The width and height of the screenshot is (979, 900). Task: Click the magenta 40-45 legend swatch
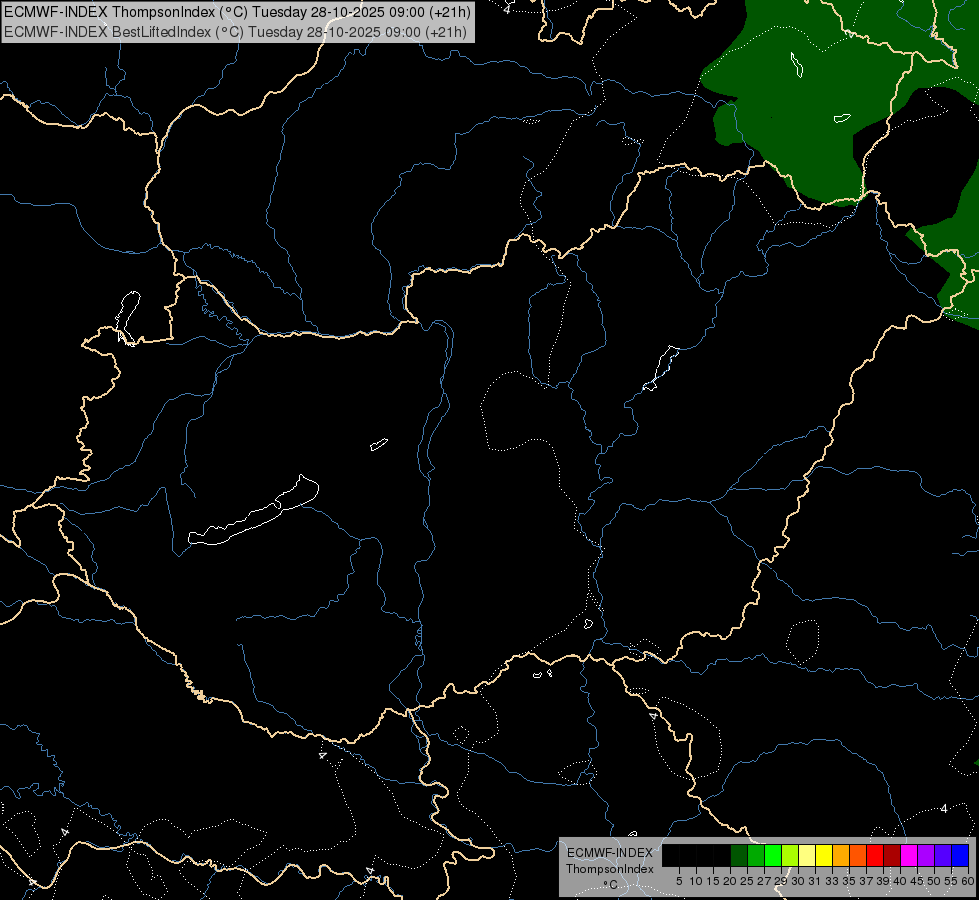point(909,855)
